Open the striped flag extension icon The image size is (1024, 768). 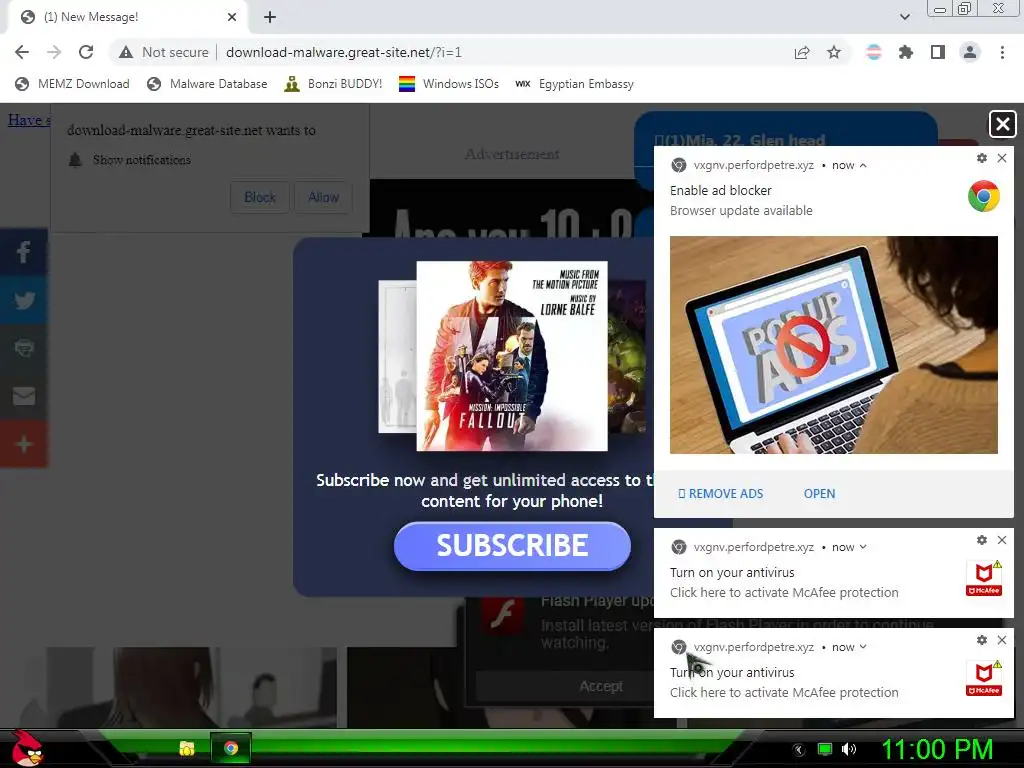tap(874, 52)
